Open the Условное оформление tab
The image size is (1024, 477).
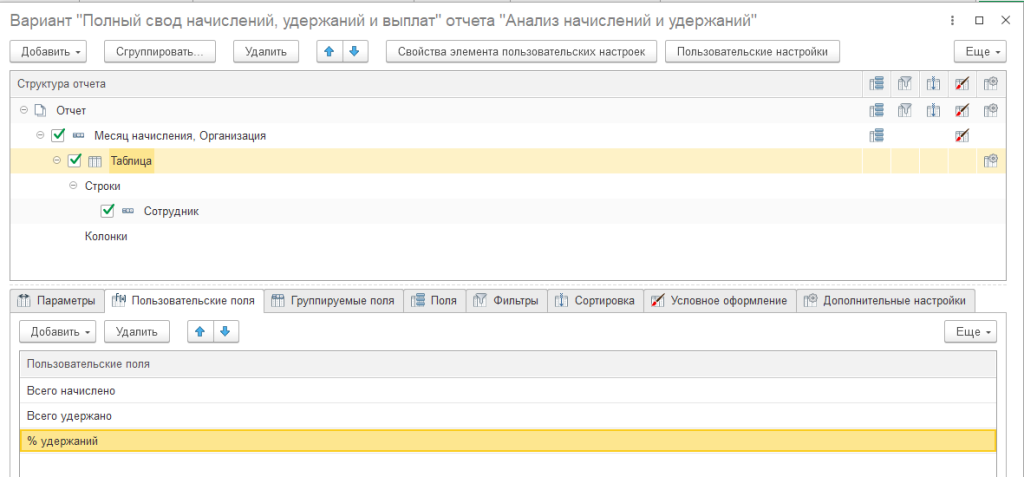[x=720, y=300]
